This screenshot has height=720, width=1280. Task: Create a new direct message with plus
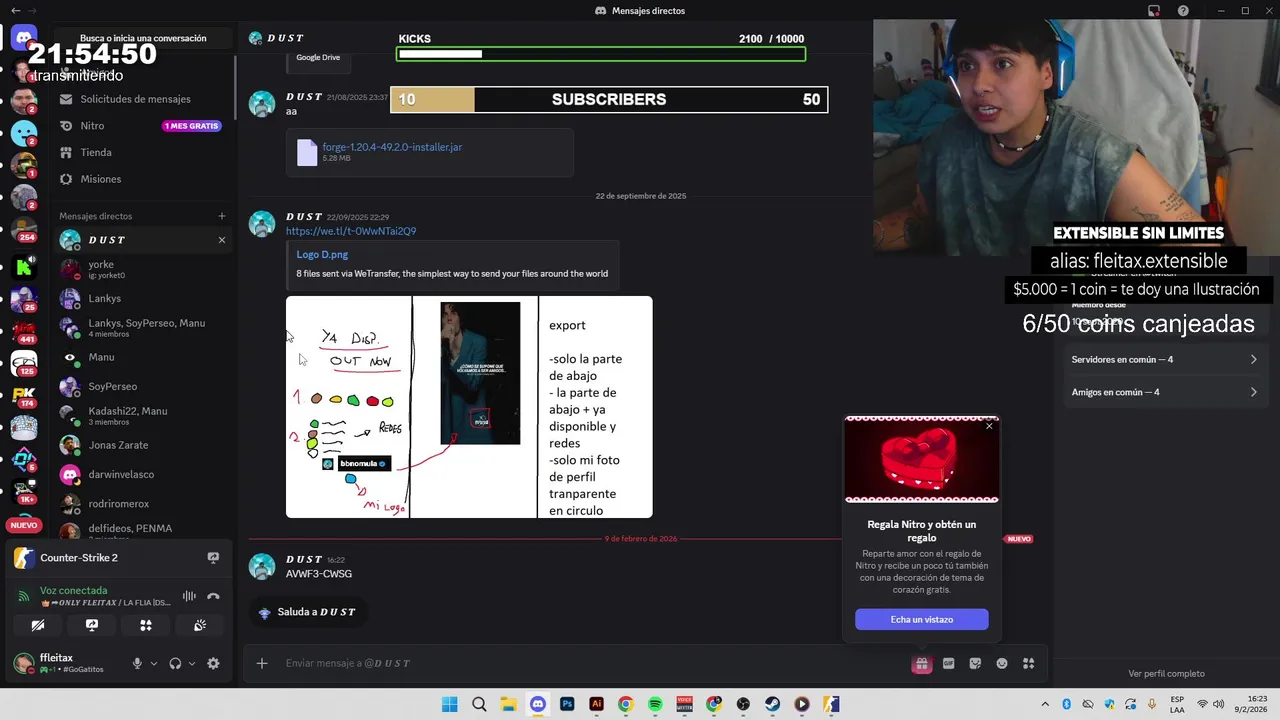coord(222,216)
